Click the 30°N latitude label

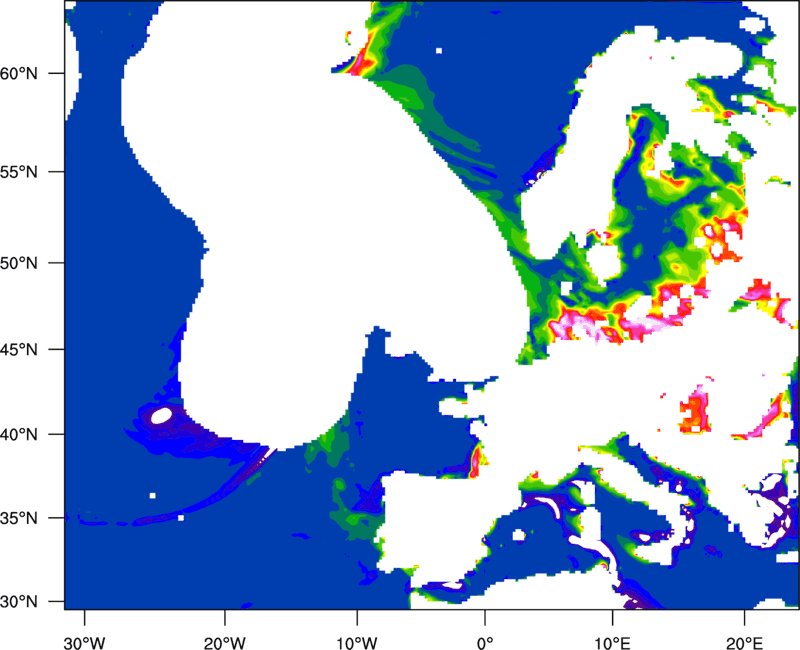click(x=19, y=602)
